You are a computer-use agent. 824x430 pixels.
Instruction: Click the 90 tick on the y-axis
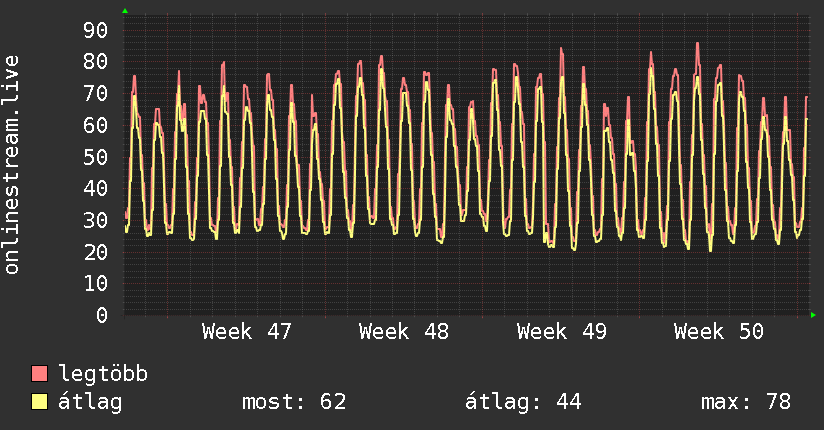tap(95, 30)
